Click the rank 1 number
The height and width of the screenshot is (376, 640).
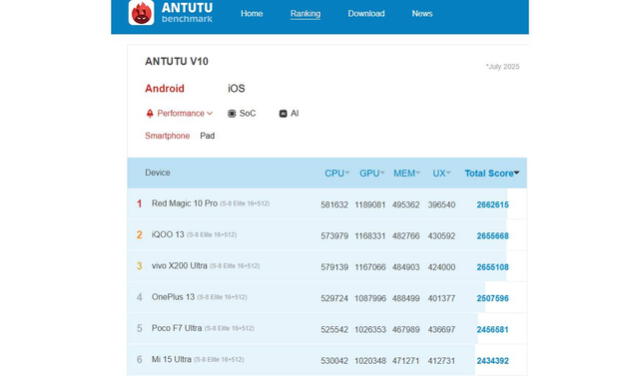(139, 204)
